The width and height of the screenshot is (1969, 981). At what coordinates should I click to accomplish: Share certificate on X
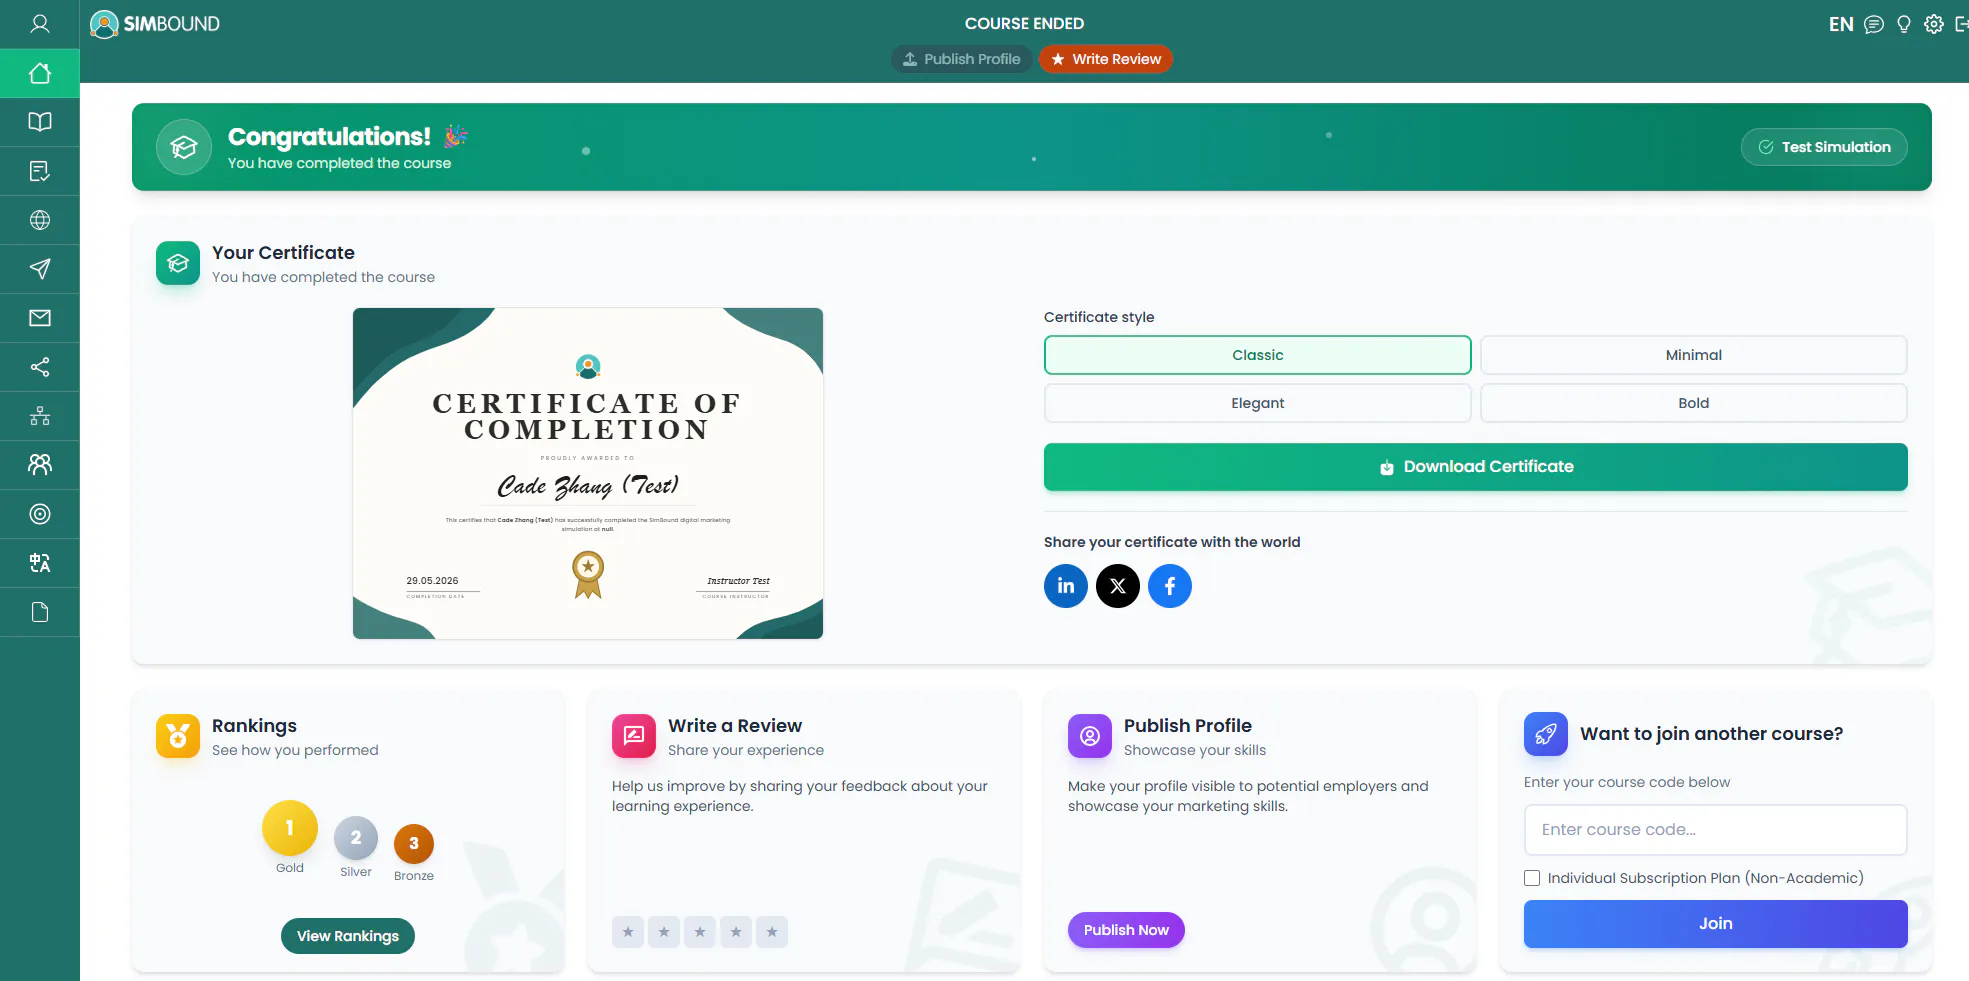(1118, 586)
